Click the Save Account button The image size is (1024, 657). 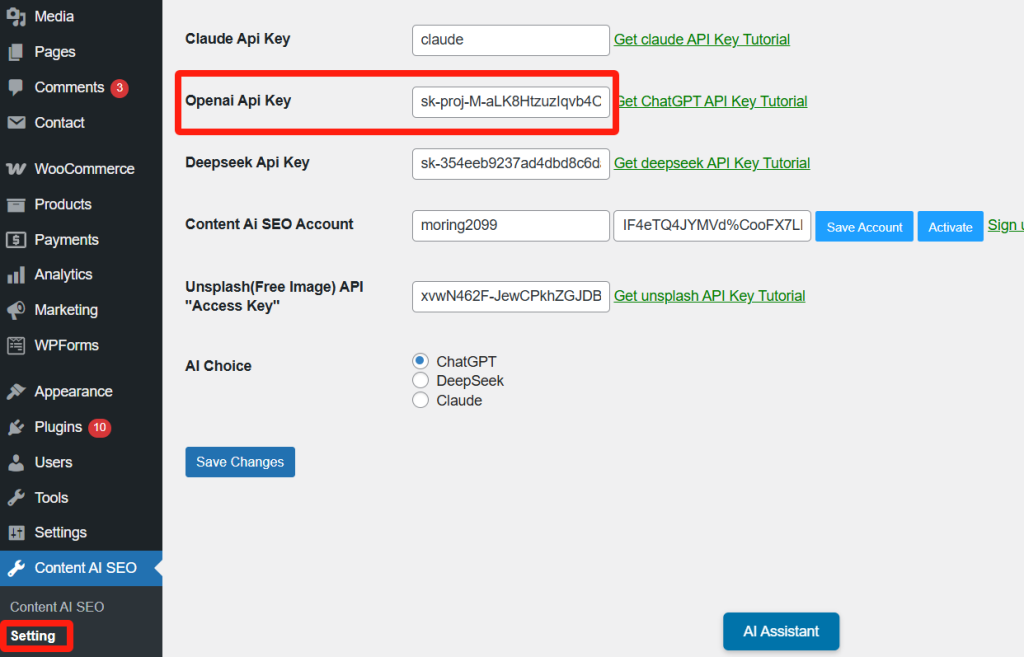865,227
